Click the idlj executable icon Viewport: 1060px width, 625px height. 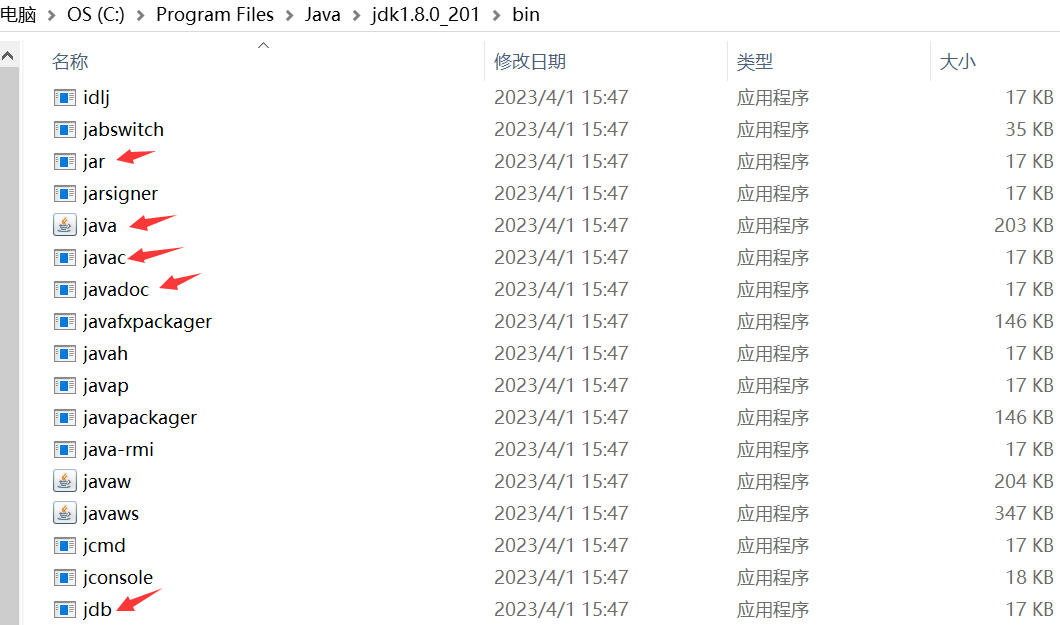point(64,97)
